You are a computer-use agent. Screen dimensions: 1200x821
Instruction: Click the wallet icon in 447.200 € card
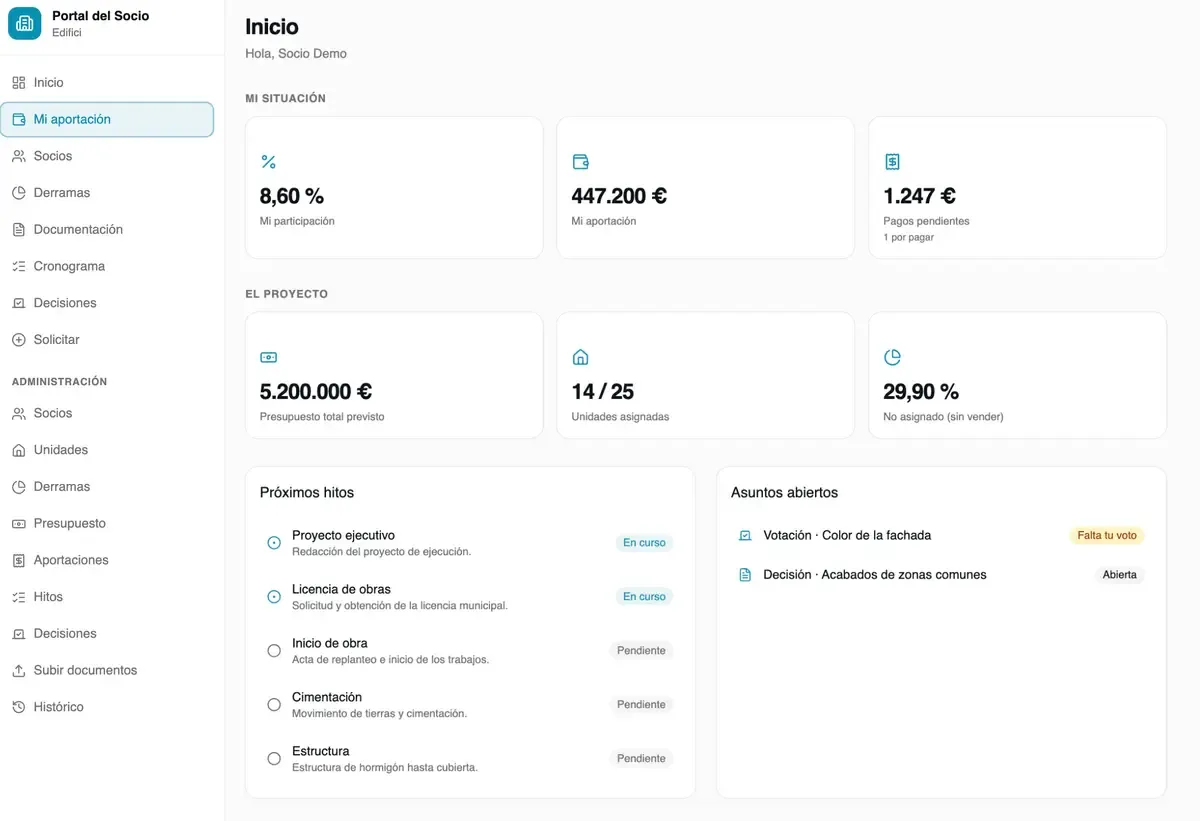click(580, 162)
